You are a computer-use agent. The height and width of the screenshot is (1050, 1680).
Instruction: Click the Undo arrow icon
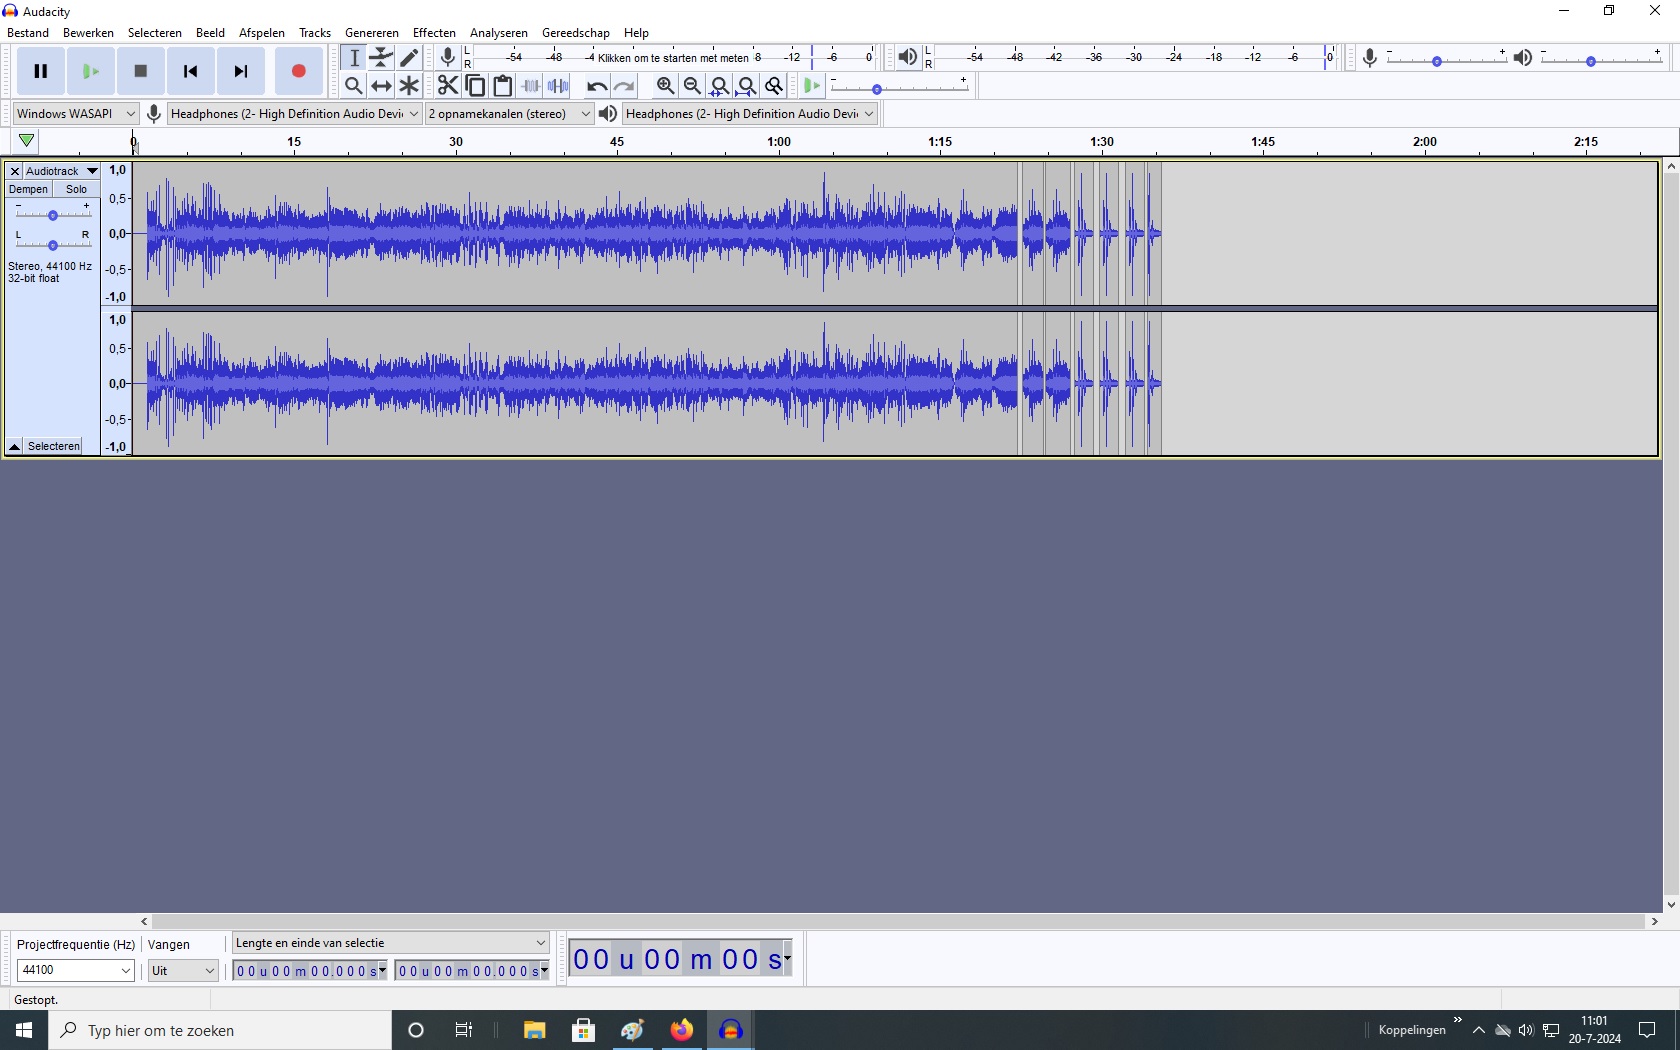596,86
